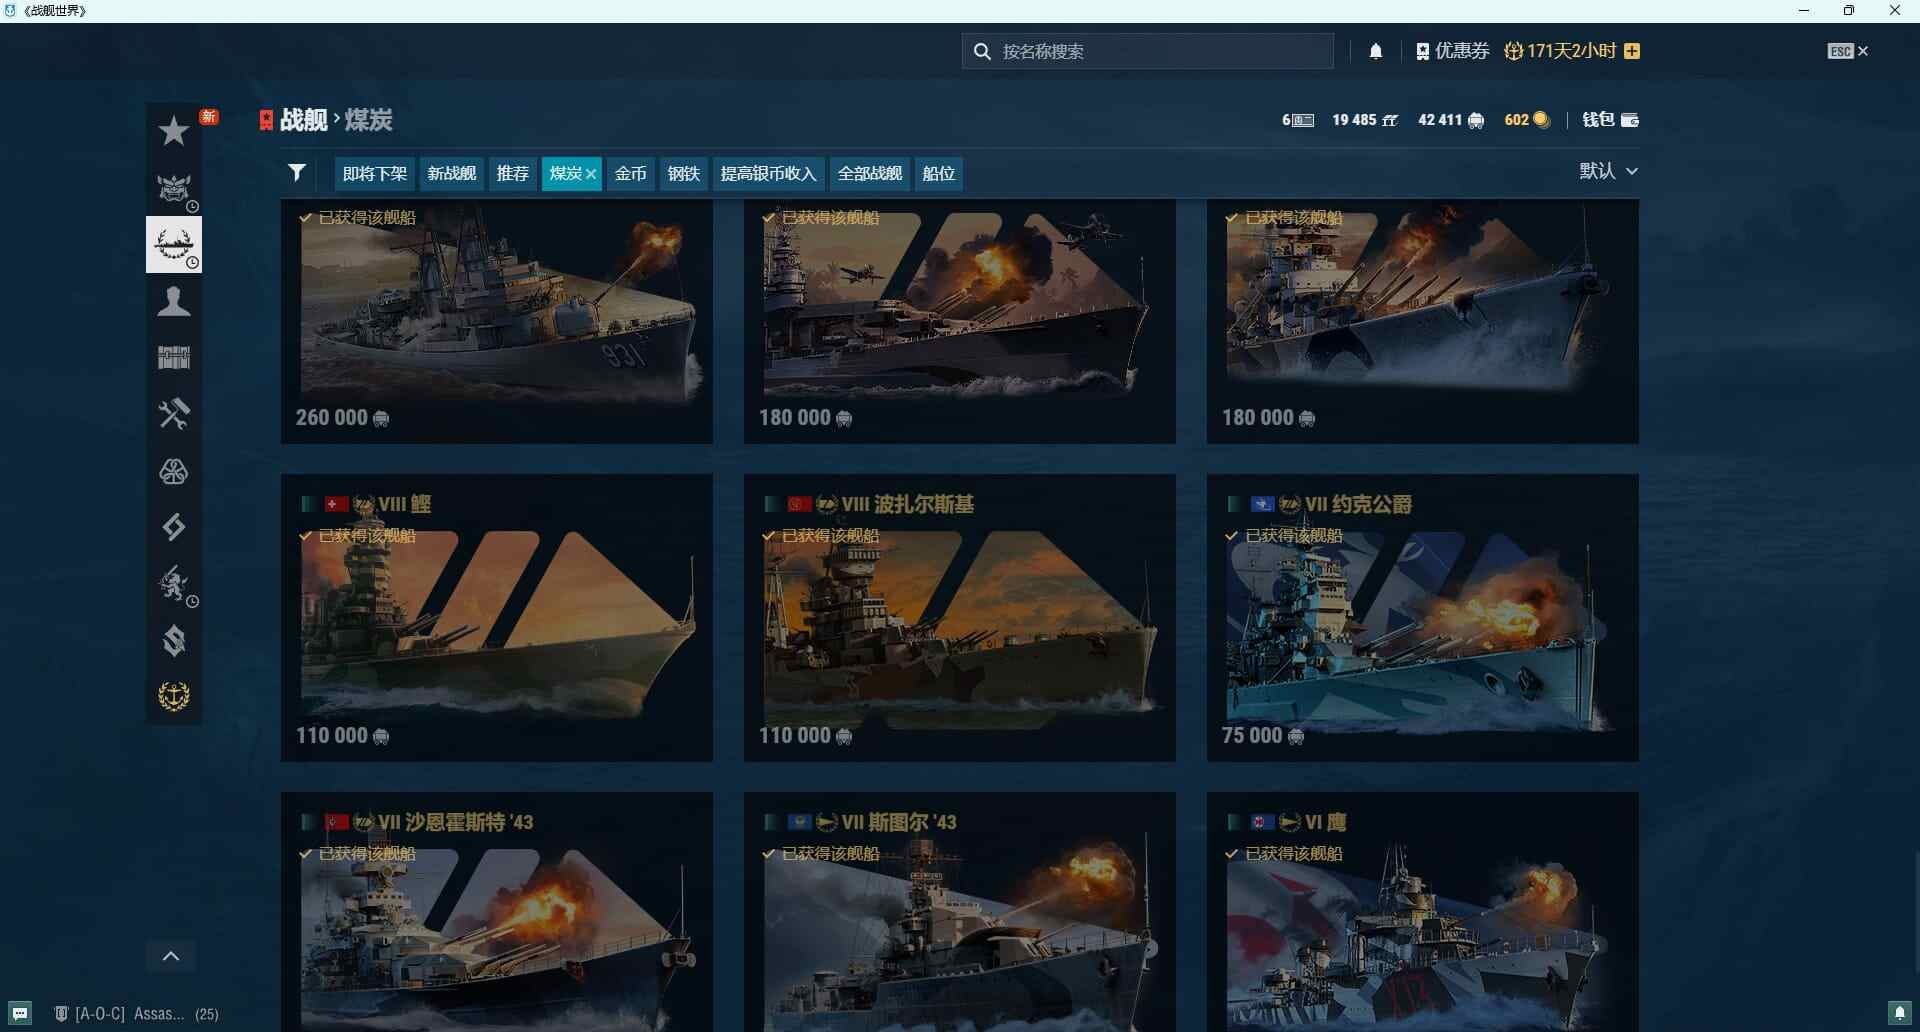Add premium time with plus icon

(x=1632, y=51)
